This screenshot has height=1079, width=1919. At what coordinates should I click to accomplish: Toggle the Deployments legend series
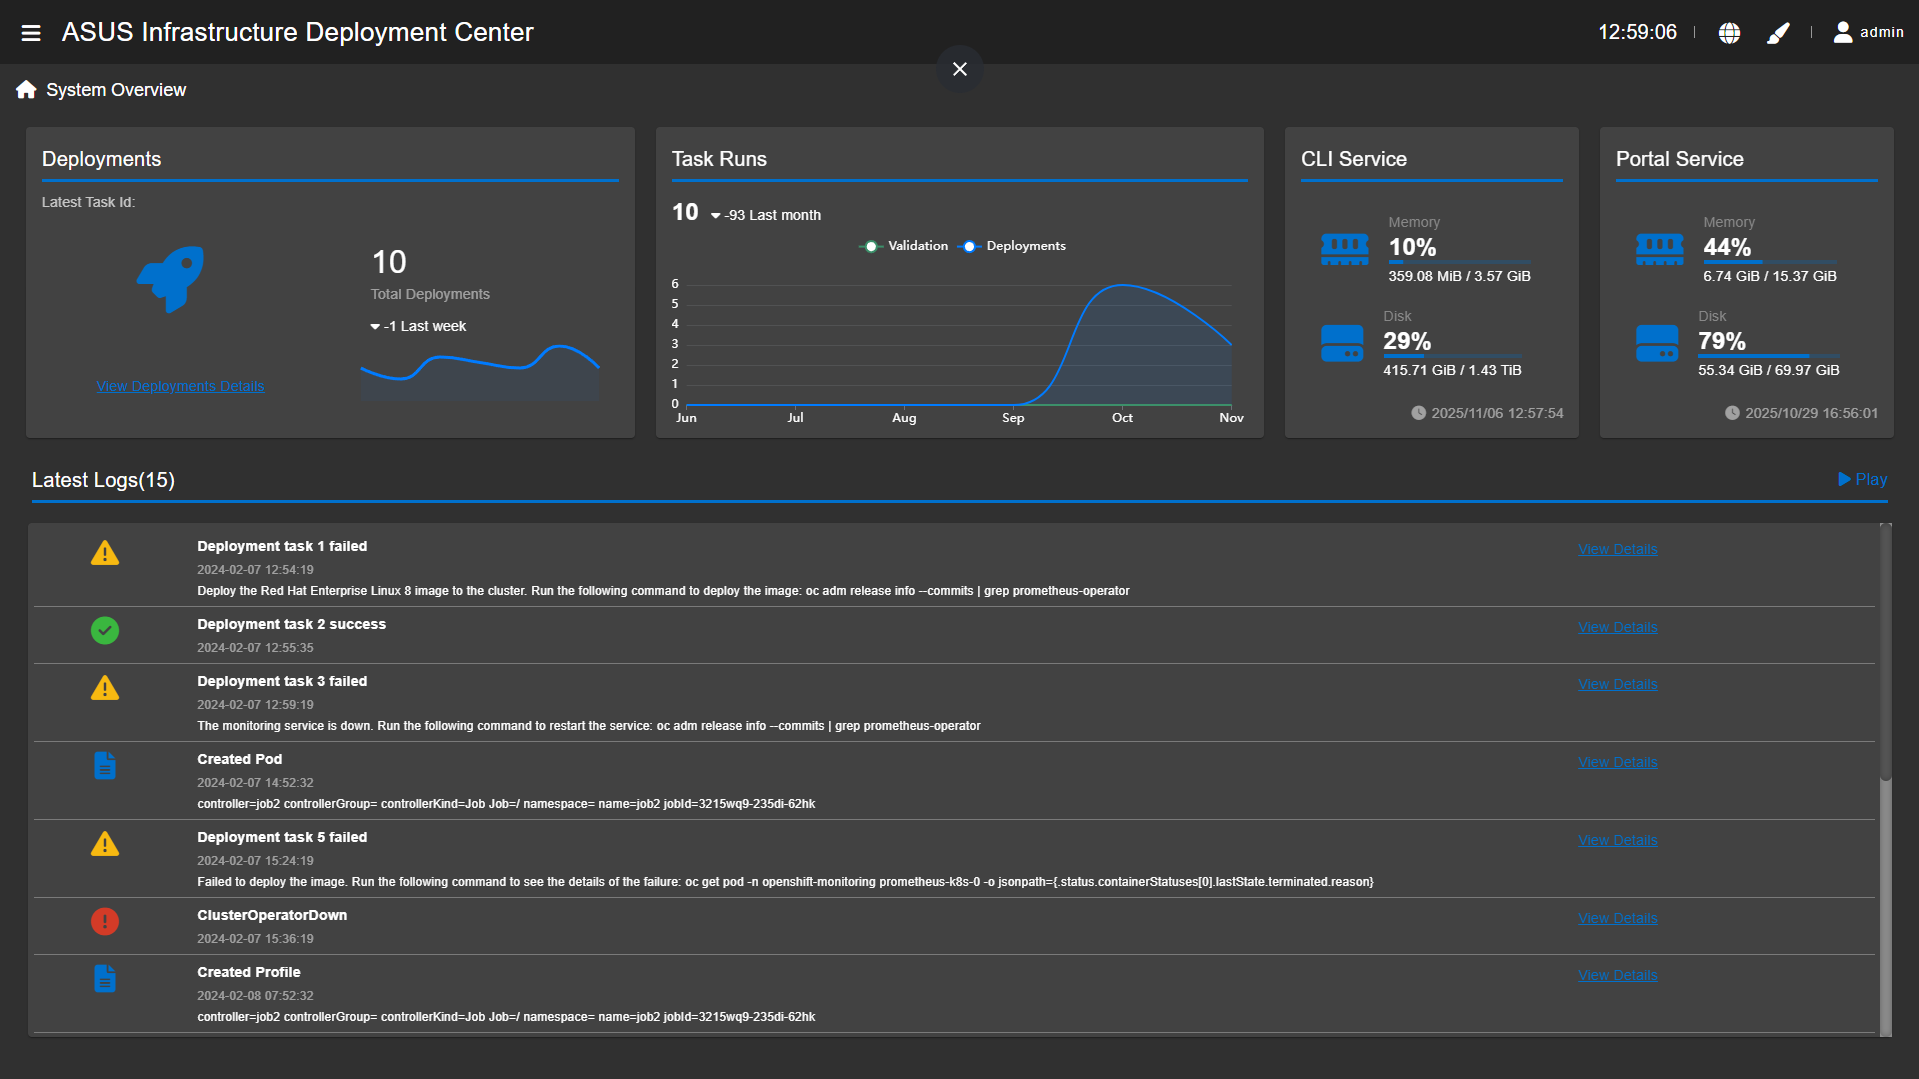(1012, 246)
